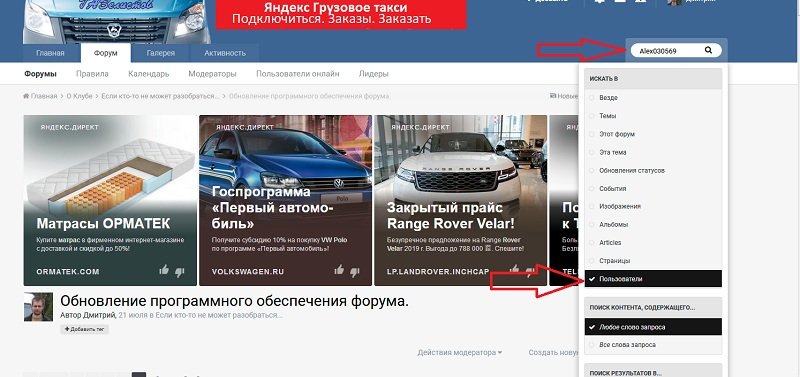Image resolution: width=800 pixels, height=377 pixels.
Task: Click 'ПОИСК РЕЗУЛЬТАТОВ В...' header
Action: [x=653, y=371]
